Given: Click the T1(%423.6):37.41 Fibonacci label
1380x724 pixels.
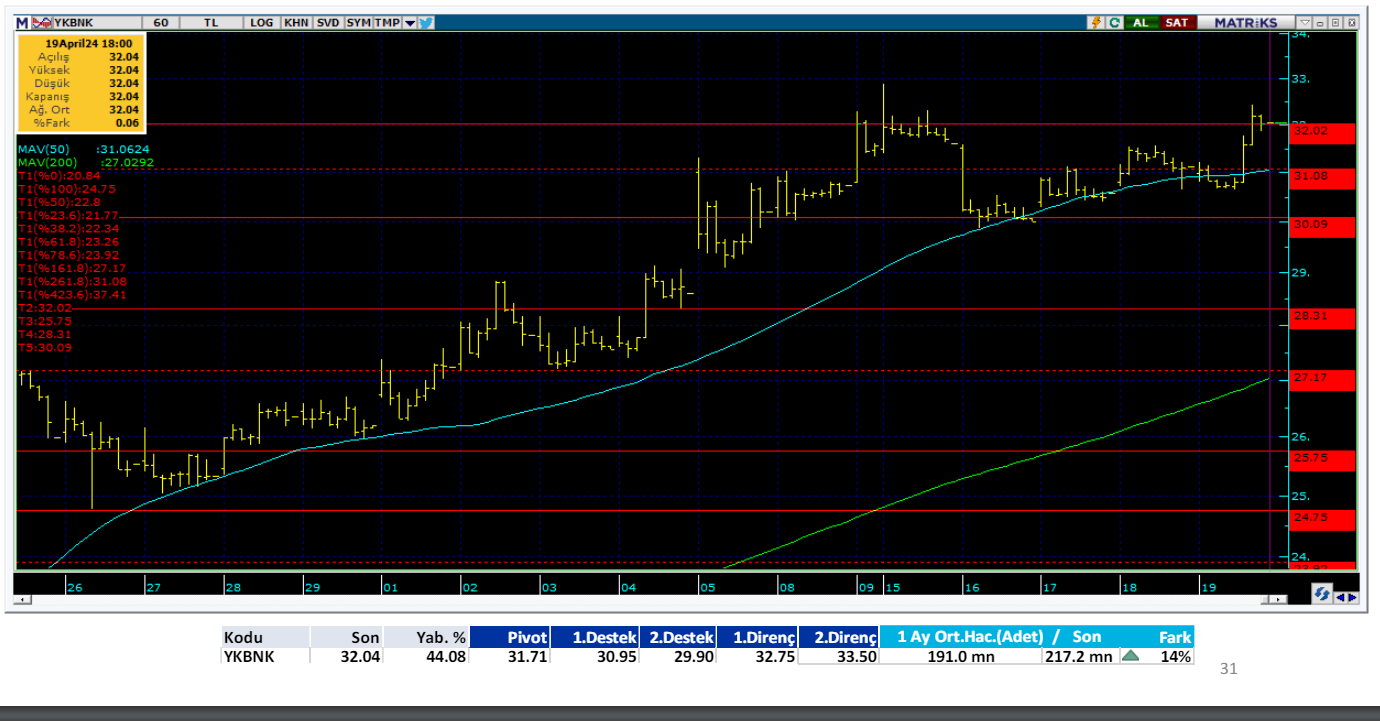Looking at the screenshot, I should coord(72,295).
